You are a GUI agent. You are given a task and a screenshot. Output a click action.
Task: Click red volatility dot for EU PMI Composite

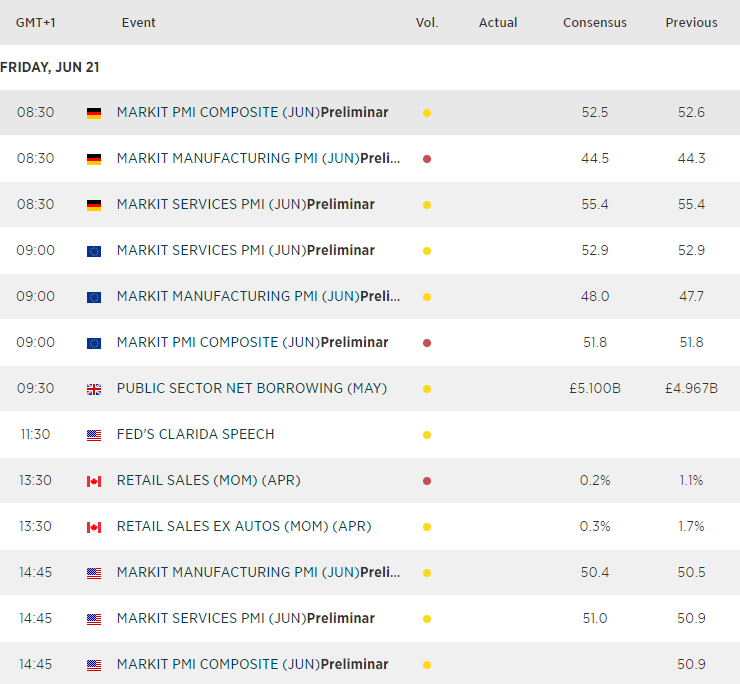(x=427, y=343)
